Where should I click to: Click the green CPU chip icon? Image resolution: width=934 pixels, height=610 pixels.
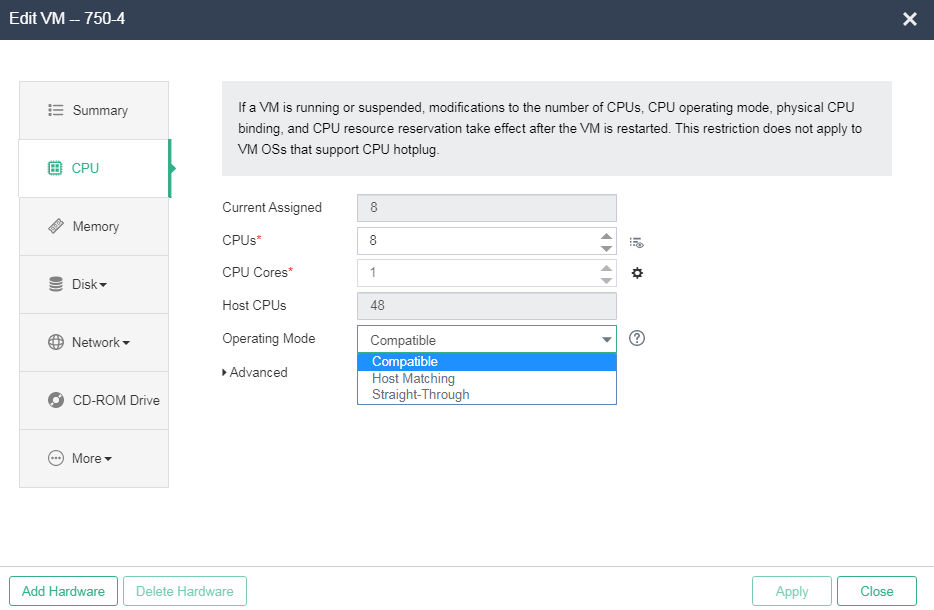55,169
